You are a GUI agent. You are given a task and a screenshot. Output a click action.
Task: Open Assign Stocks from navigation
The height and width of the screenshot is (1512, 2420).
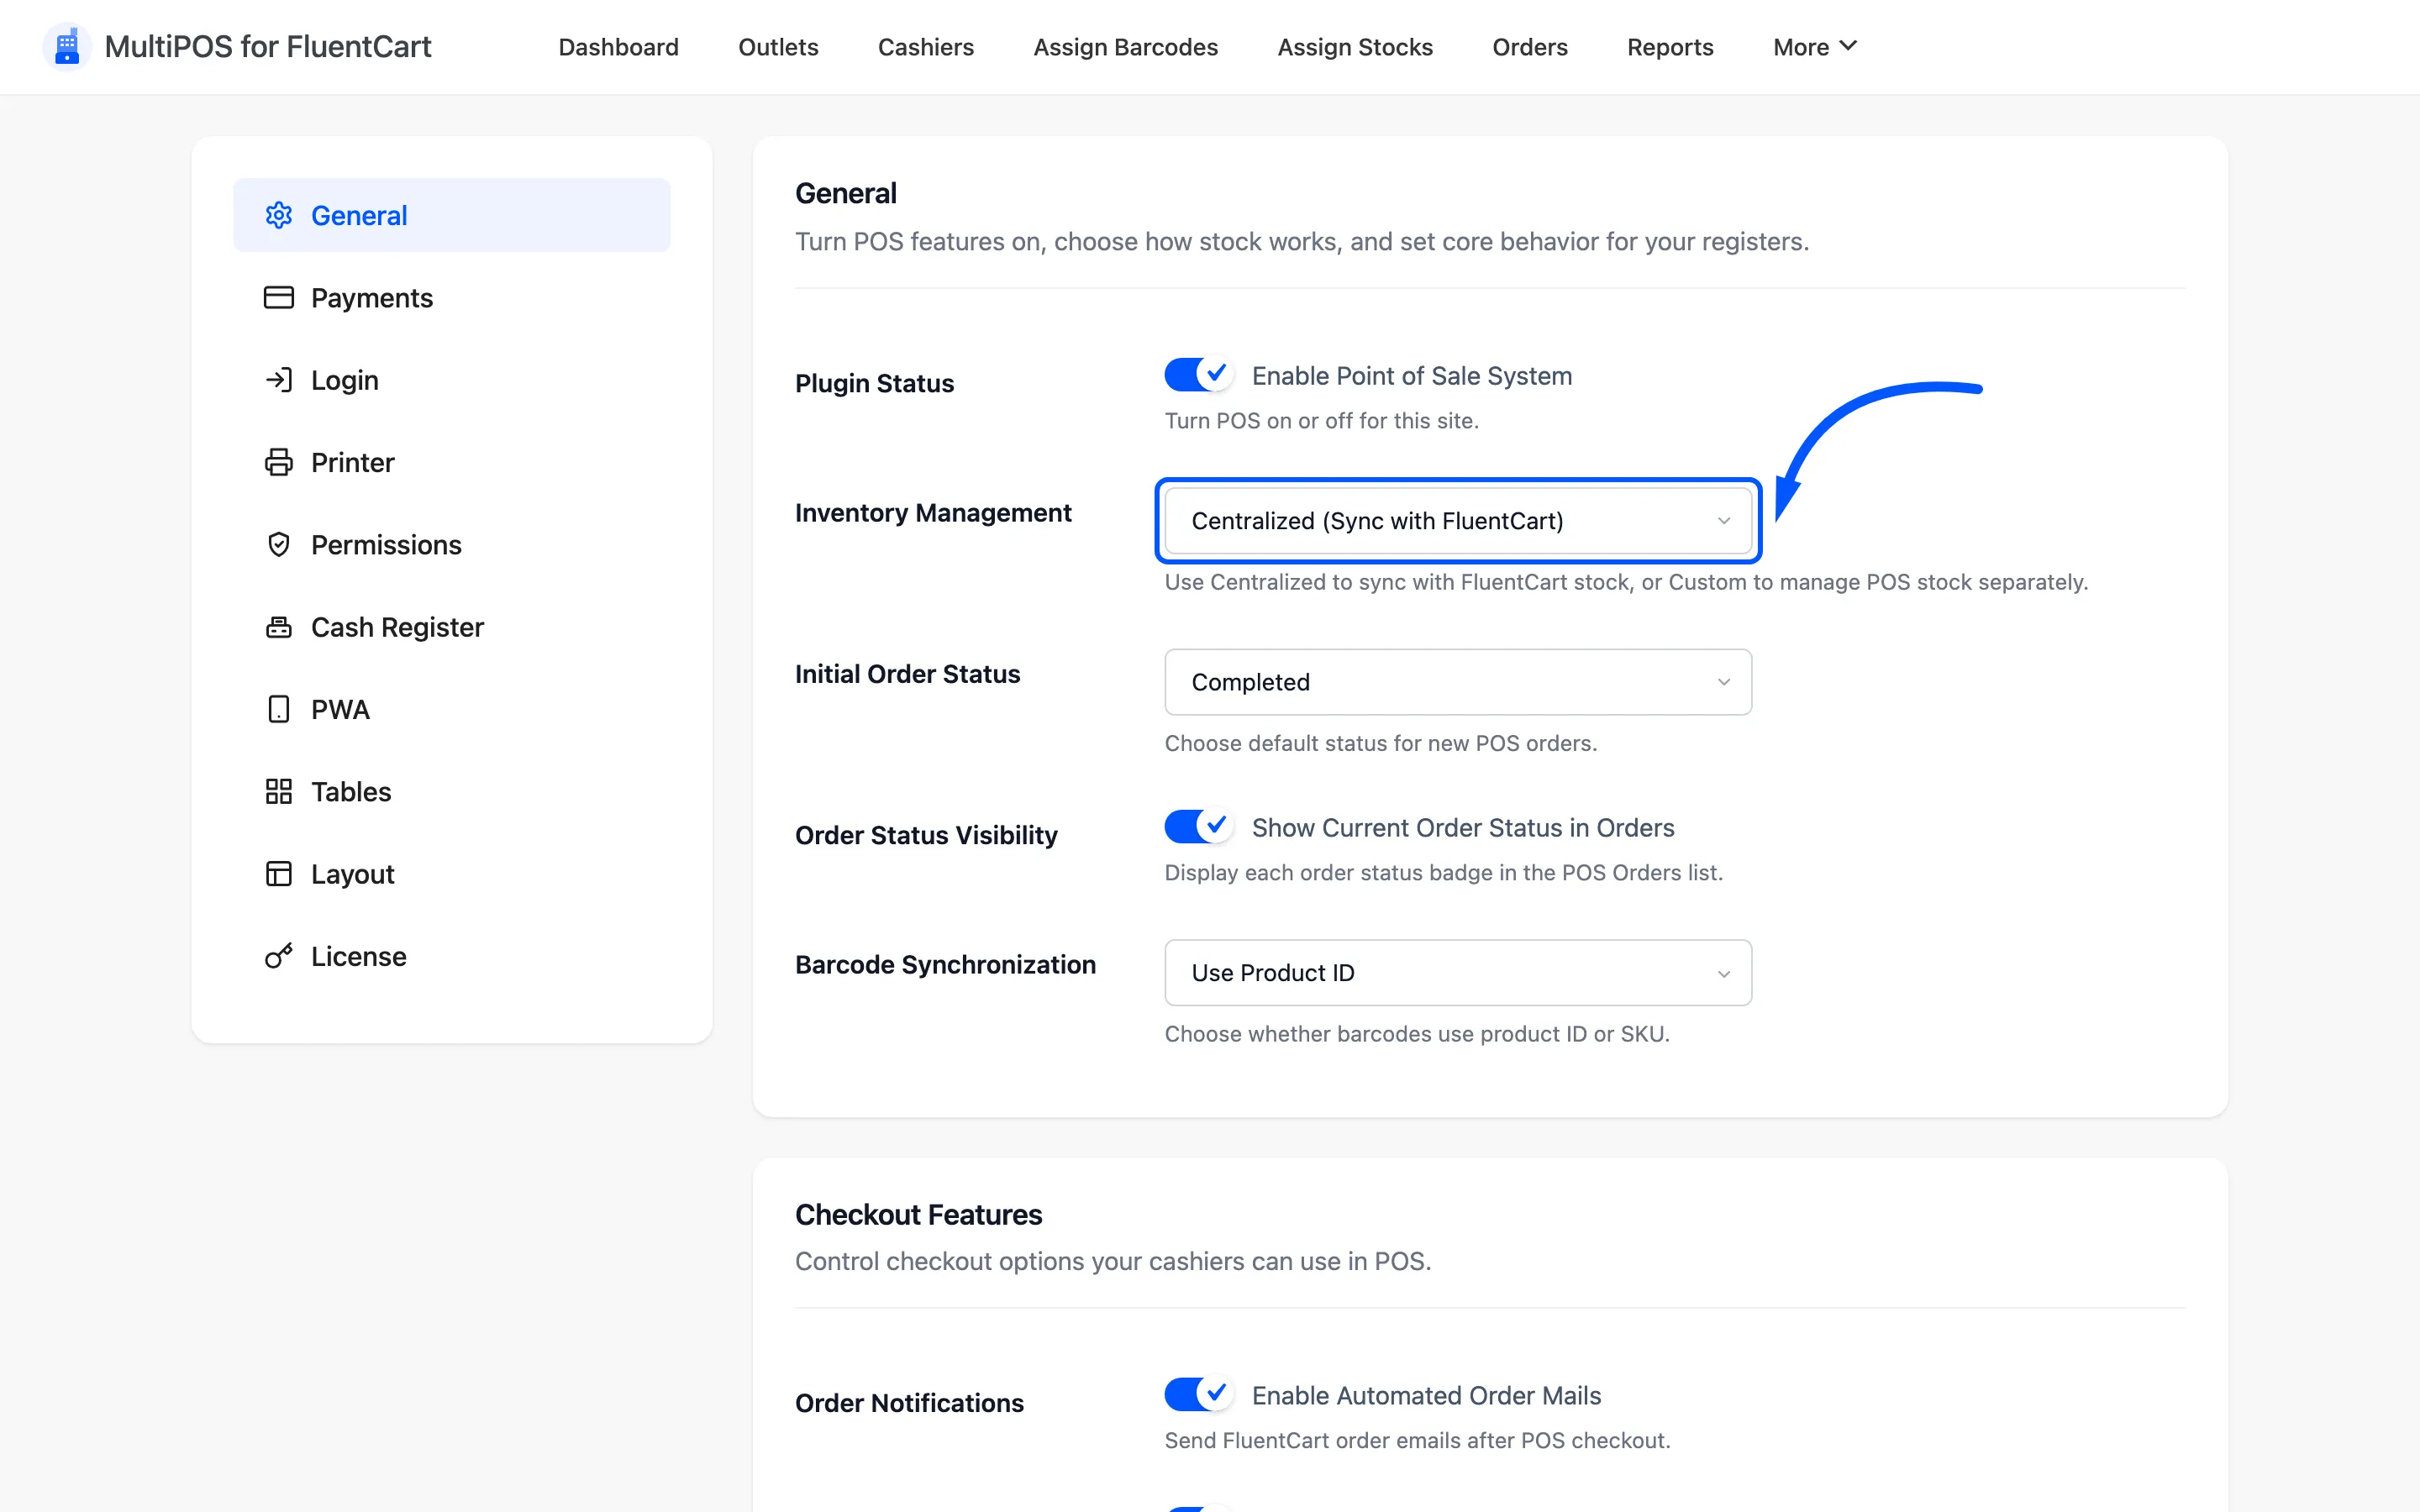point(1355,47)
